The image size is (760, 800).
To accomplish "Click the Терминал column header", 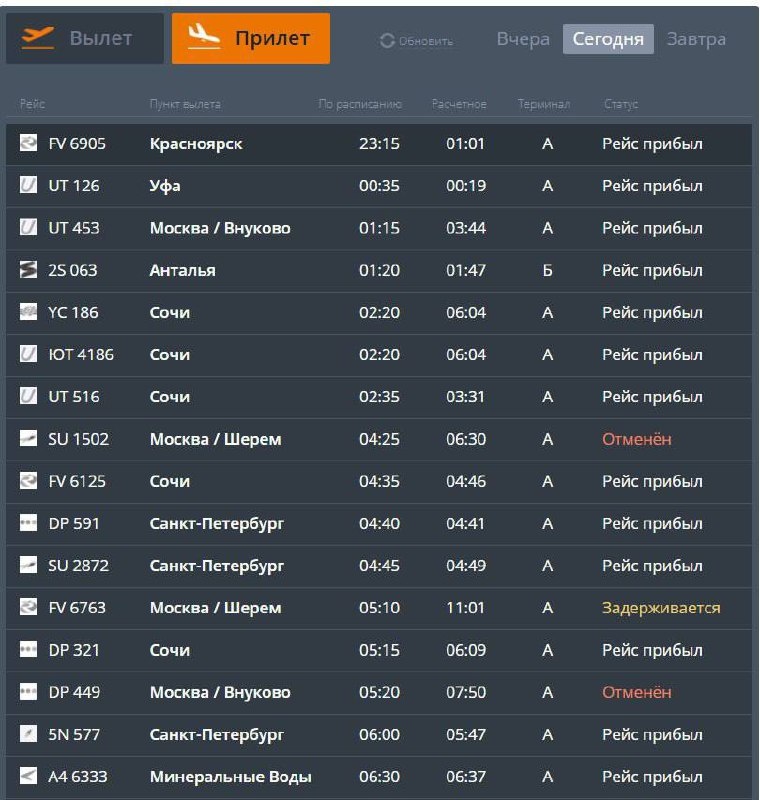I will [x=544, y=104].
